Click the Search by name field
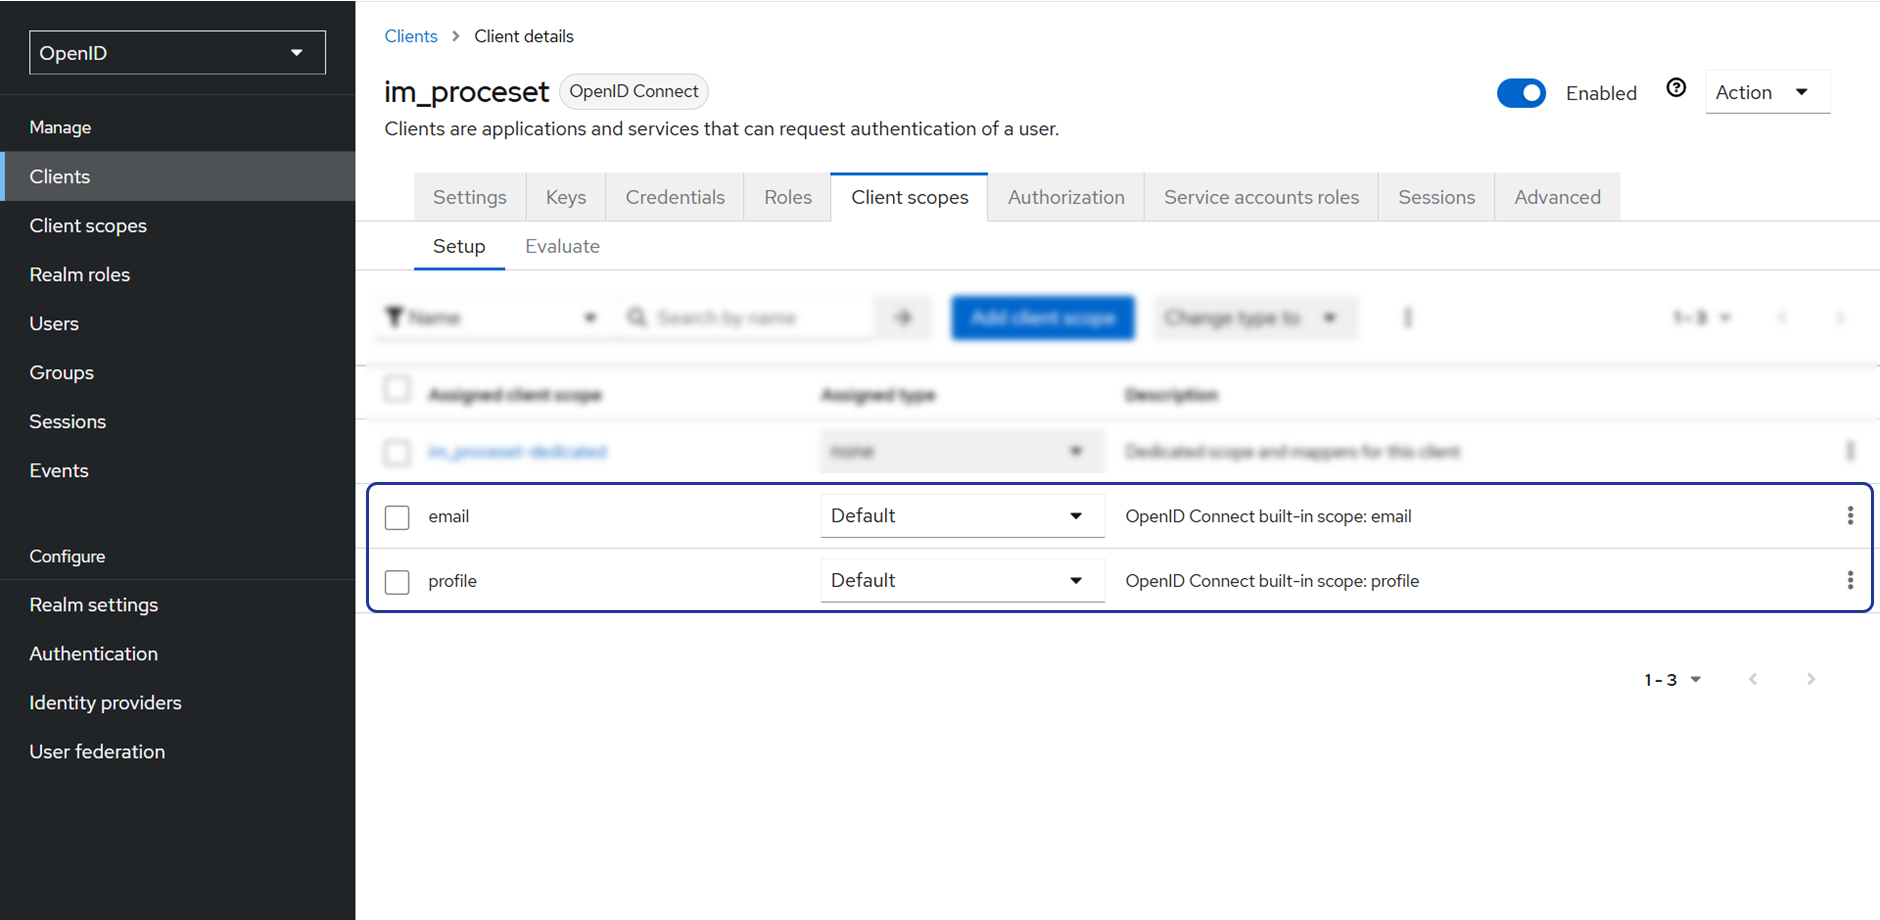The width and height of the screenshot is (1880, 920). coord(745,317)
